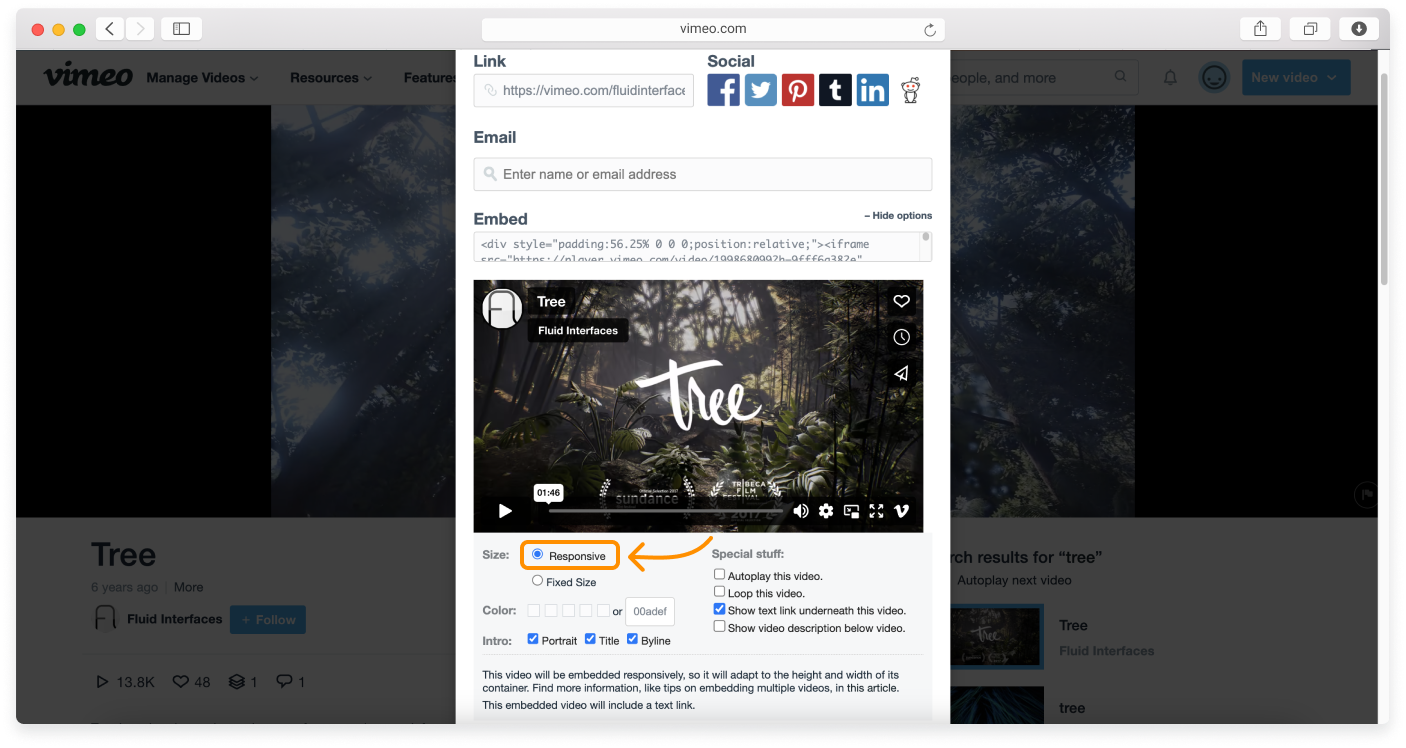
Task: Open the player settings gear
Action: [826, 510]
